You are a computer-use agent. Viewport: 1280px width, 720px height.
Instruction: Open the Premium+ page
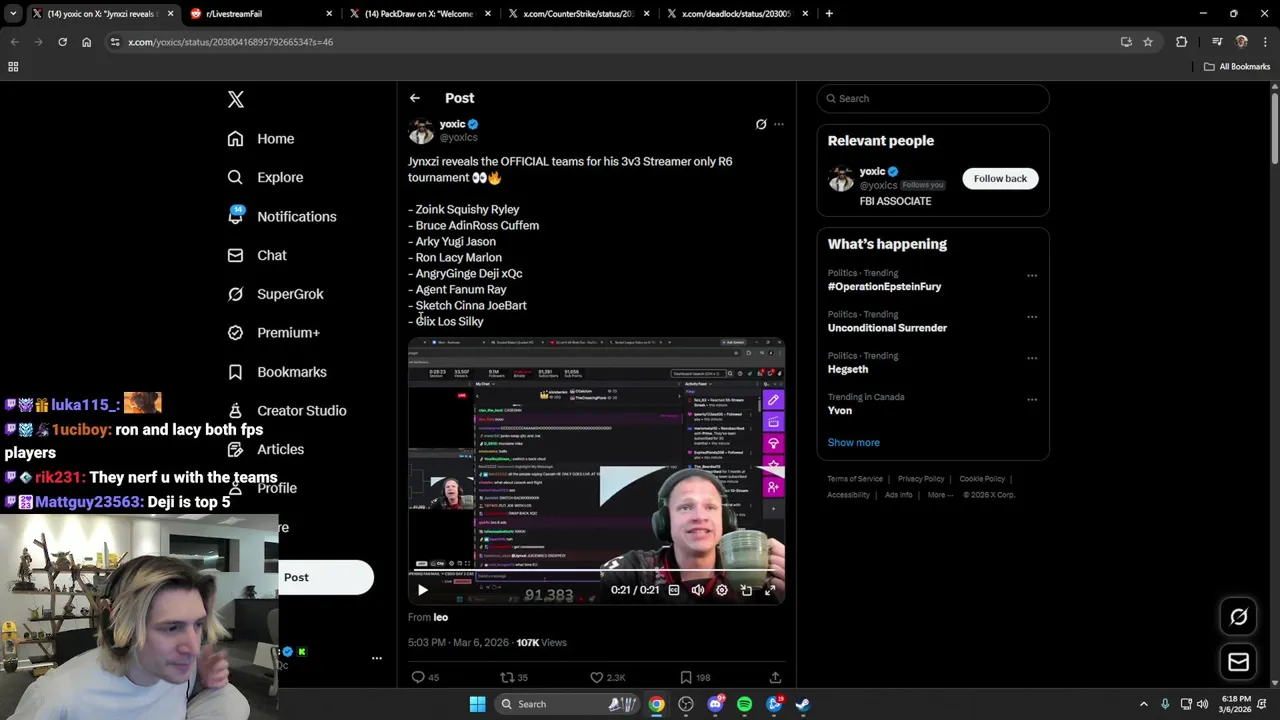[274, 332]
